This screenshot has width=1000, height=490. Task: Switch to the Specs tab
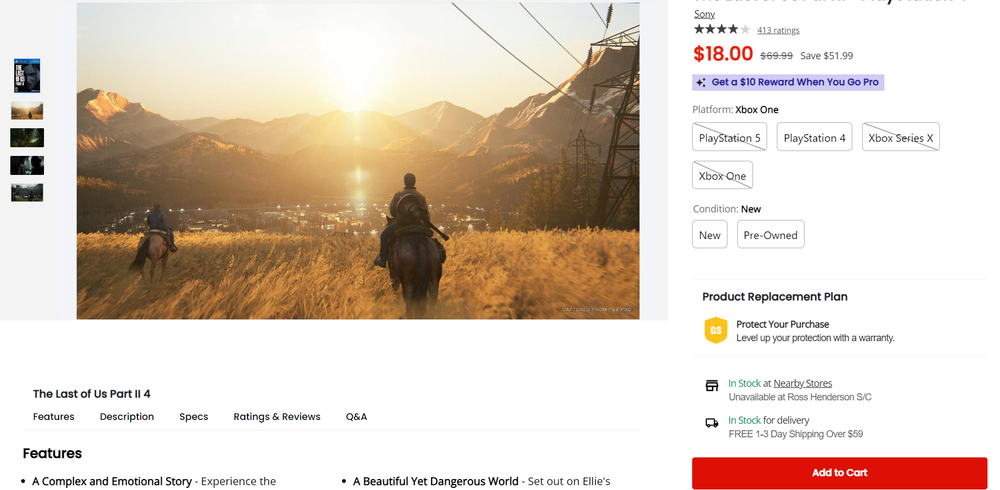tap(194, 417)
